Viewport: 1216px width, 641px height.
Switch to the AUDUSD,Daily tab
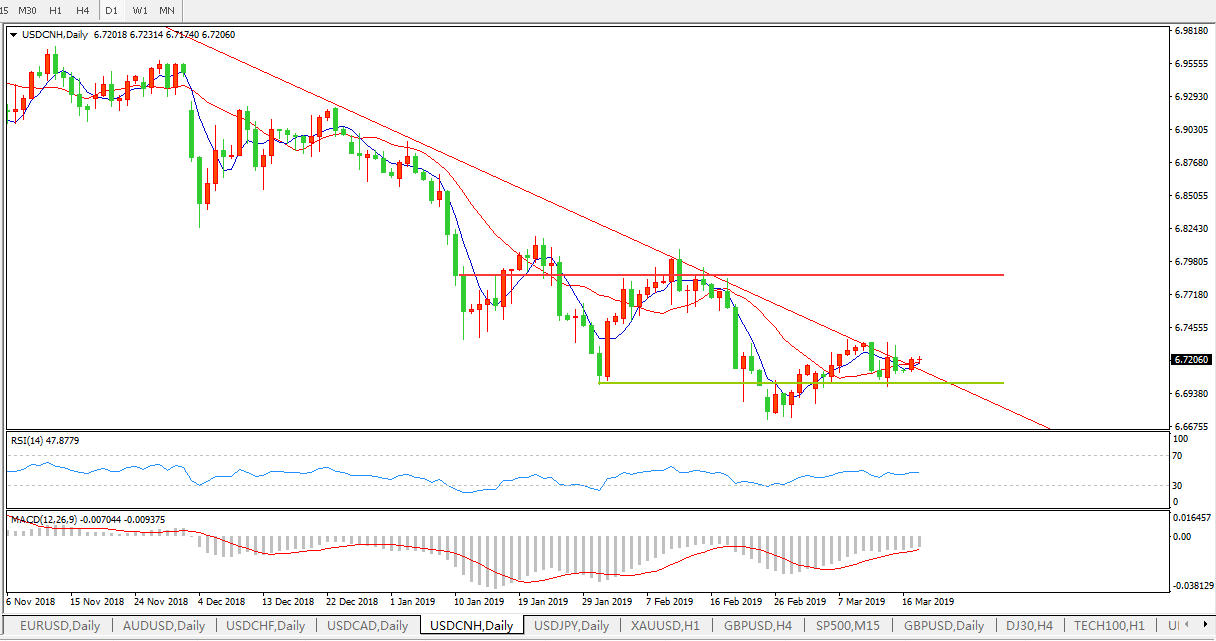[x=163, y=626]
